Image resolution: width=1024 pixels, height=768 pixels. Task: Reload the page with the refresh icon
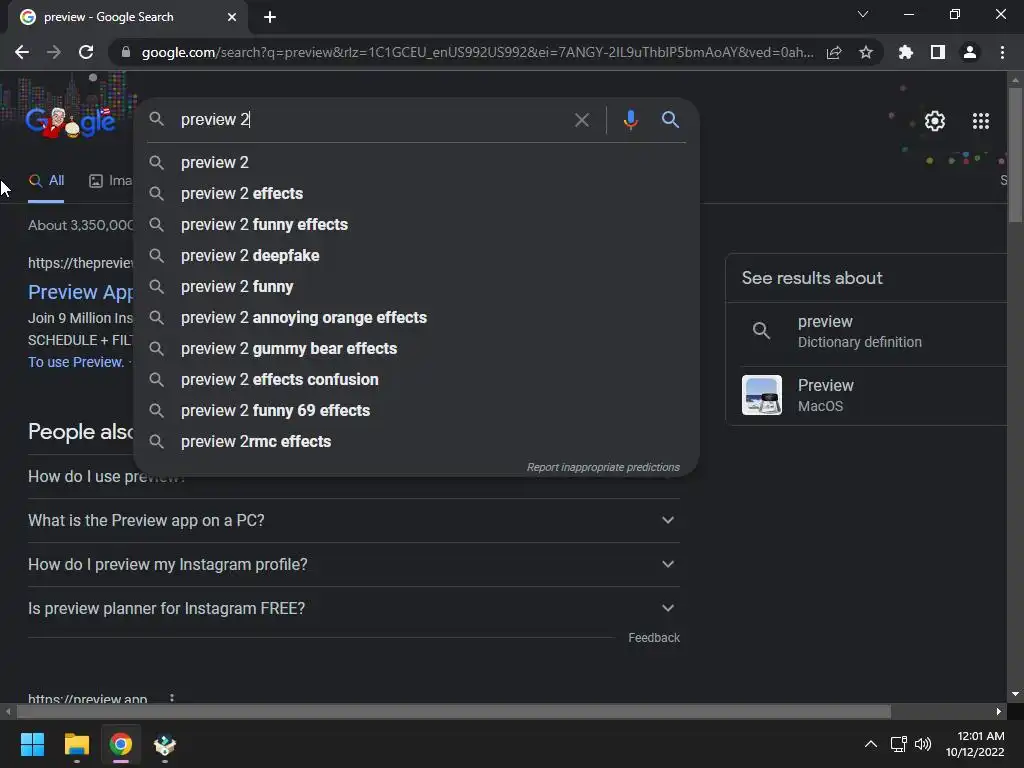[x=86, y=52]
